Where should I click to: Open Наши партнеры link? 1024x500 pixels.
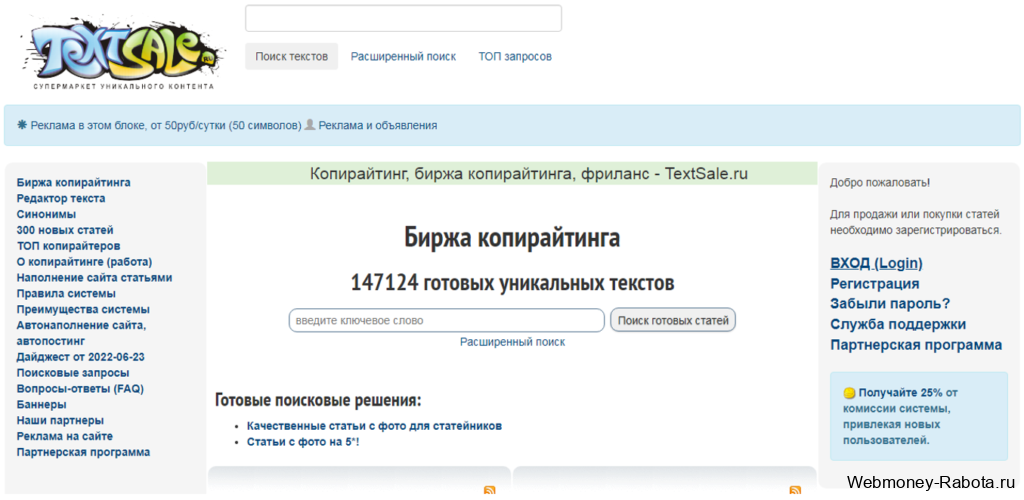[x=60, y=420]
